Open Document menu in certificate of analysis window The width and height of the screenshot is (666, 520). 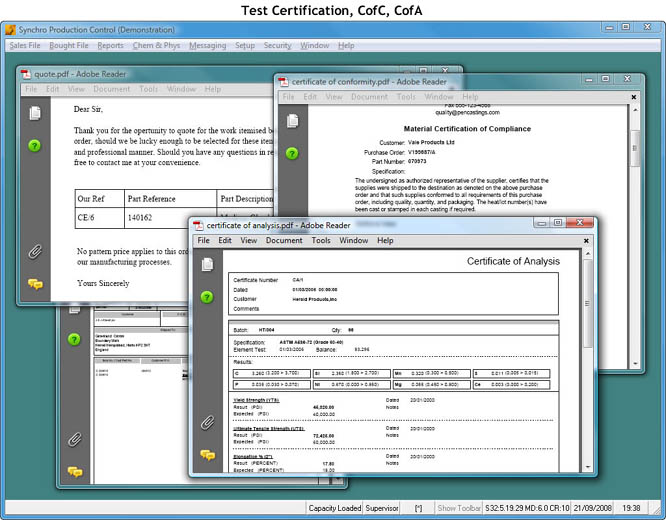[x=284, y=240]
